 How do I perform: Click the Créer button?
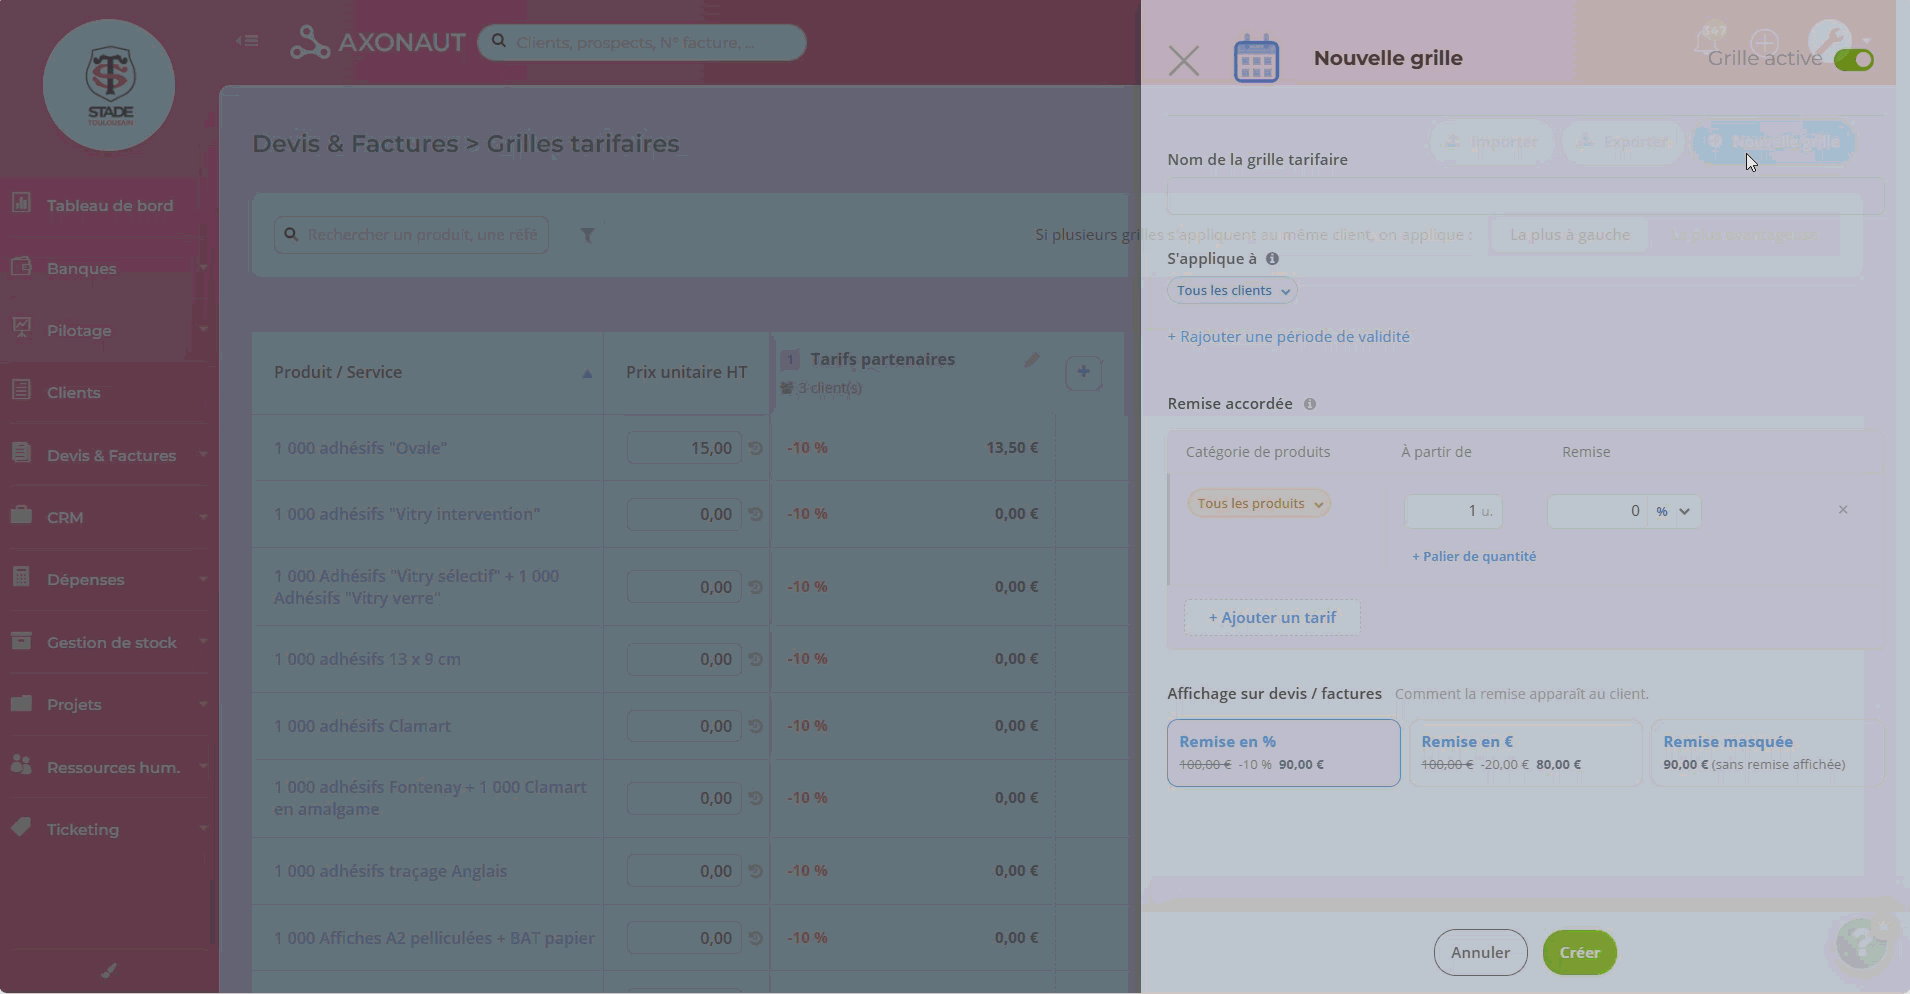click(x=1579, y=953)
